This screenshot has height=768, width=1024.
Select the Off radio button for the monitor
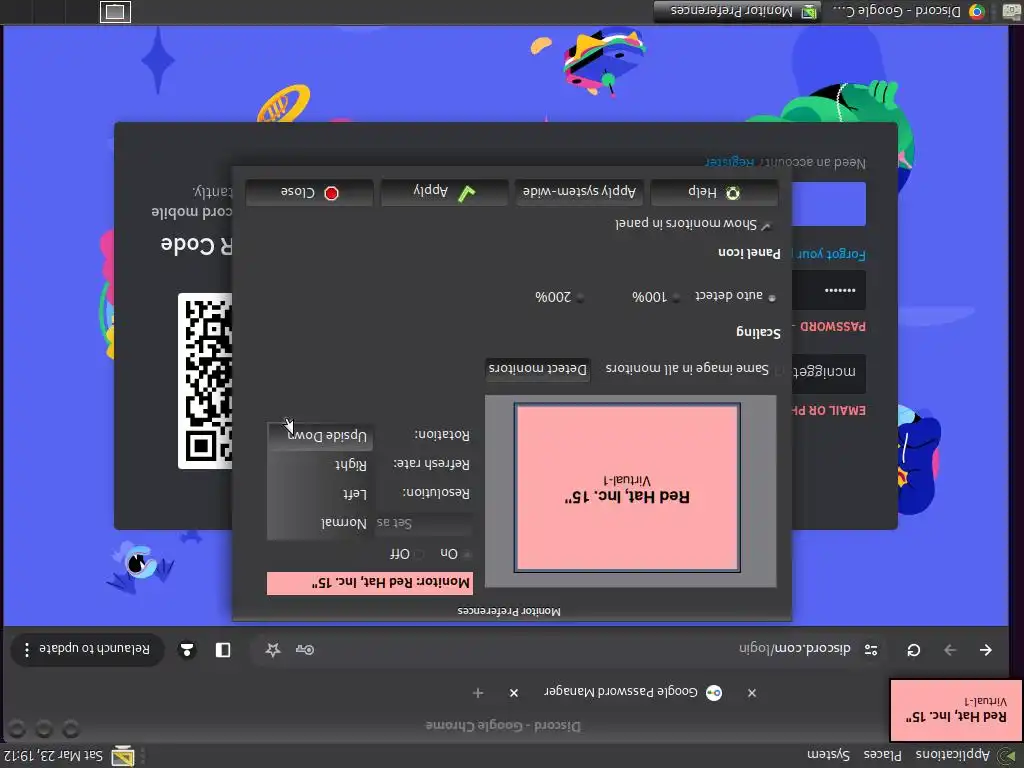pyautogui.click(x=419, y=554)
